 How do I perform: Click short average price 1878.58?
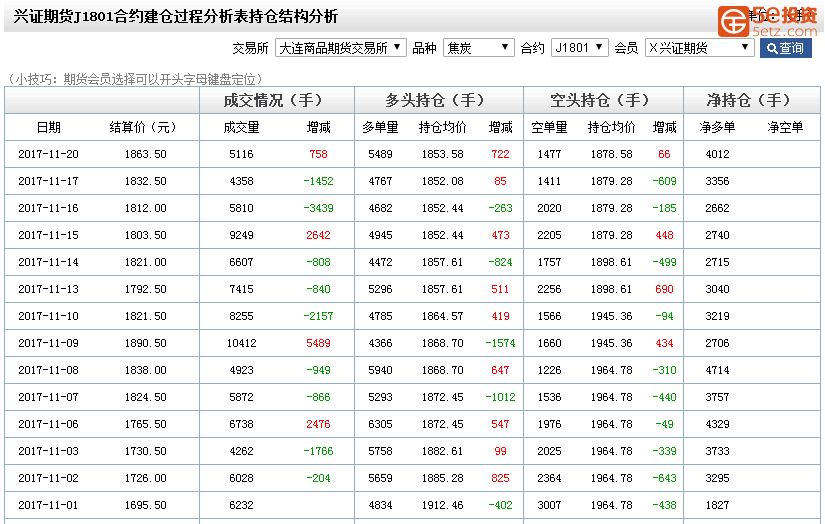(611, 154)
